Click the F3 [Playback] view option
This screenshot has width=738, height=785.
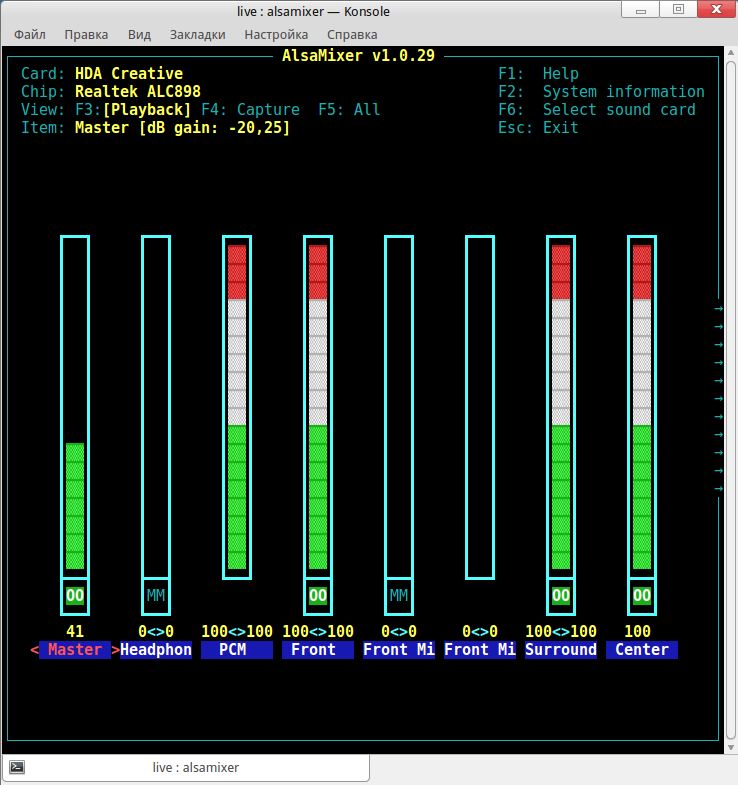click(x=133, y=110)
